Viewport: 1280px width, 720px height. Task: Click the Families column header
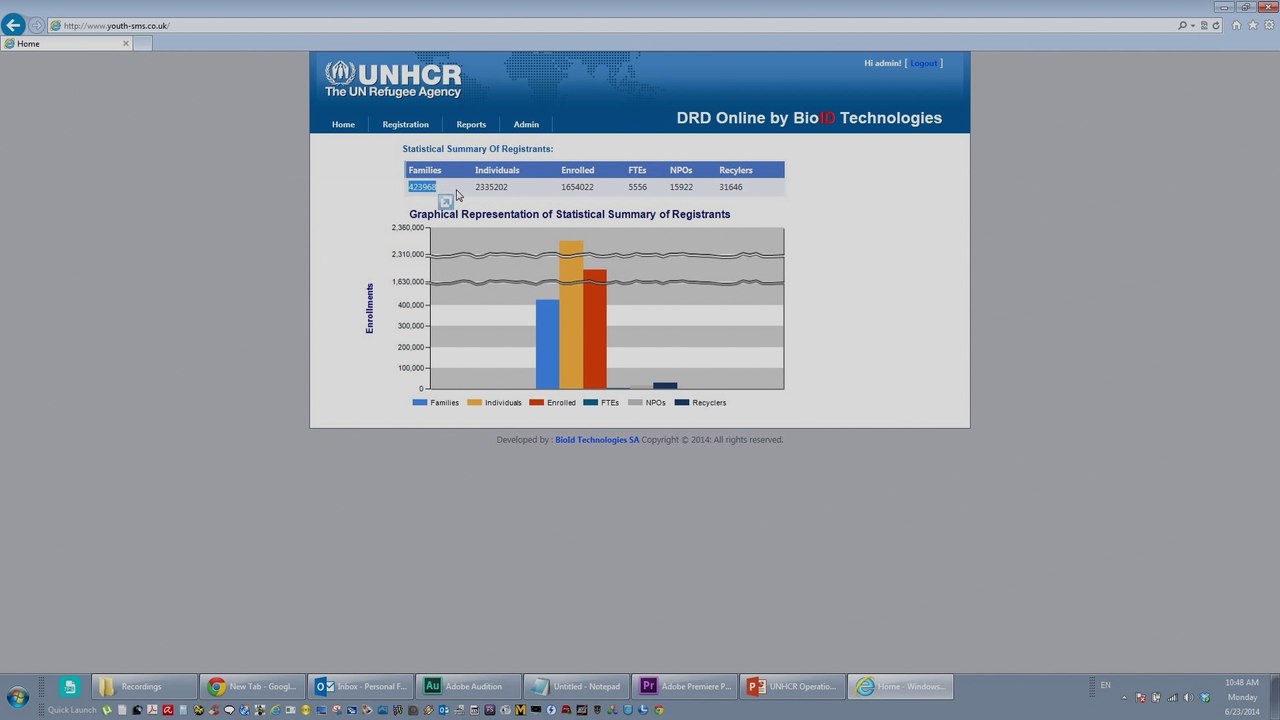click(425, 170)
